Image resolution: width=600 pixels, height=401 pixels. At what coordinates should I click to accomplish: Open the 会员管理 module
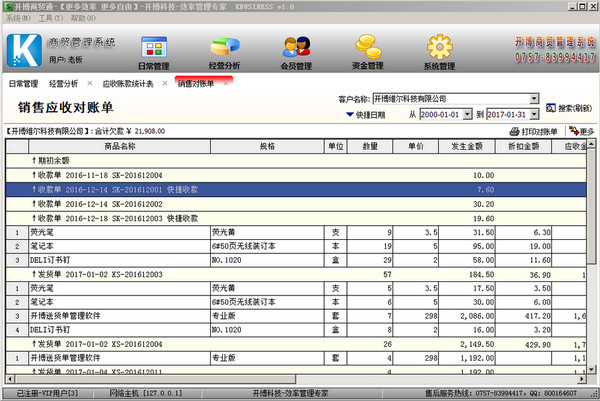pos(296,52)
